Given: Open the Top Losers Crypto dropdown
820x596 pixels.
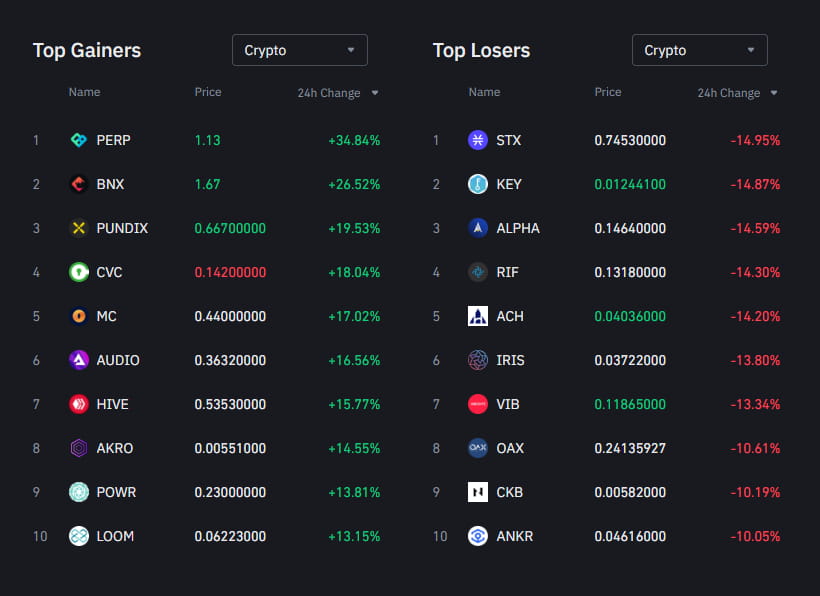Looking at the screenshot, I should pyautogui.click(x=700, y=50).
